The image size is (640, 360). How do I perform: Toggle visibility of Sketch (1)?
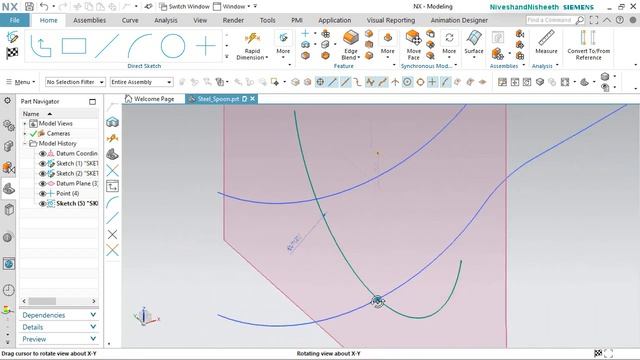tap(42, 163)
